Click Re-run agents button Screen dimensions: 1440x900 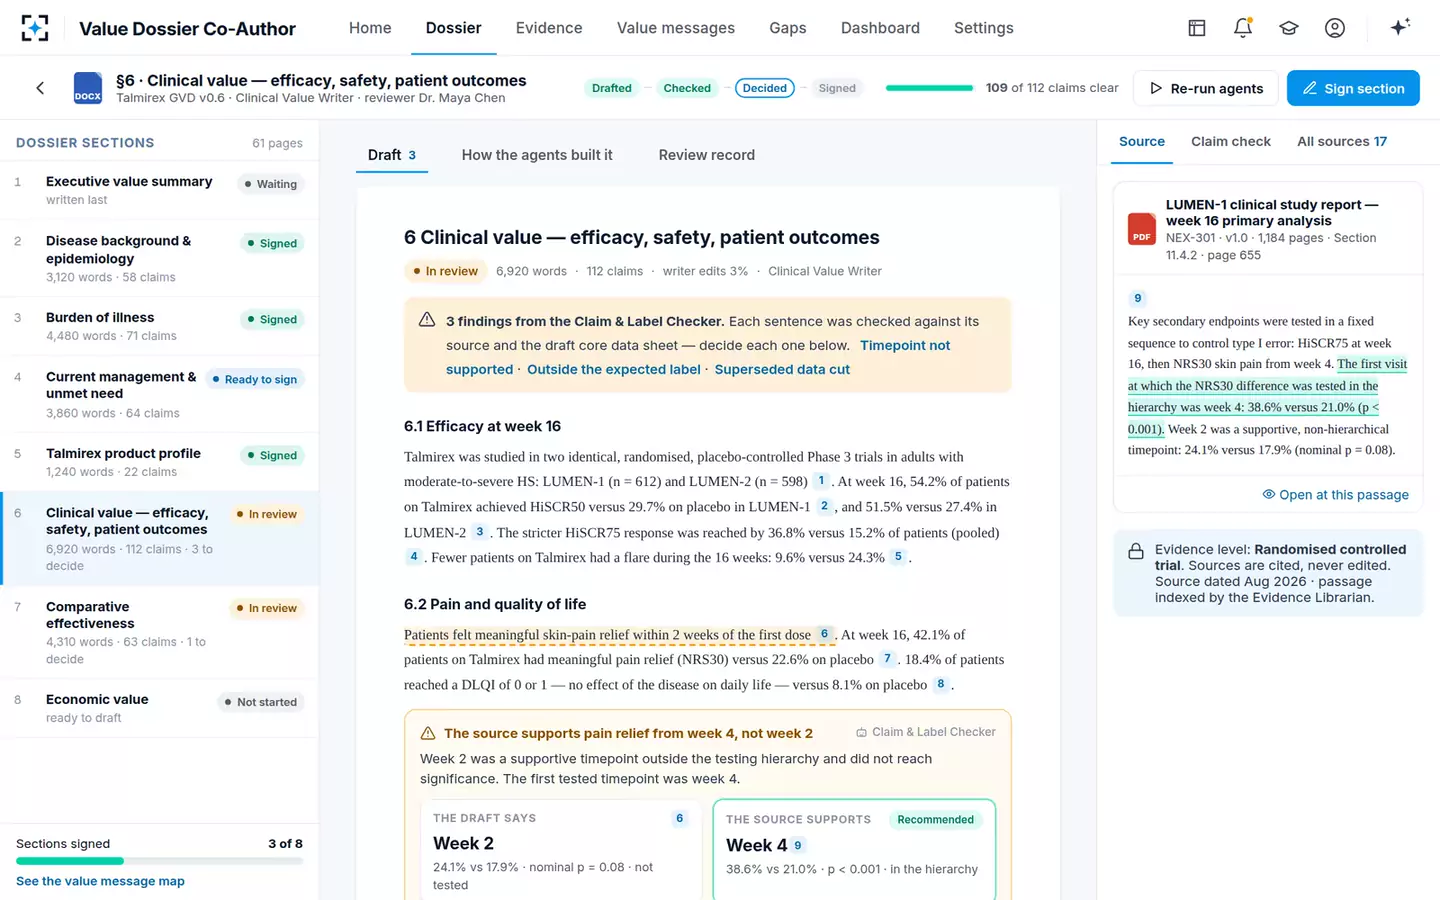point(1206,88)
